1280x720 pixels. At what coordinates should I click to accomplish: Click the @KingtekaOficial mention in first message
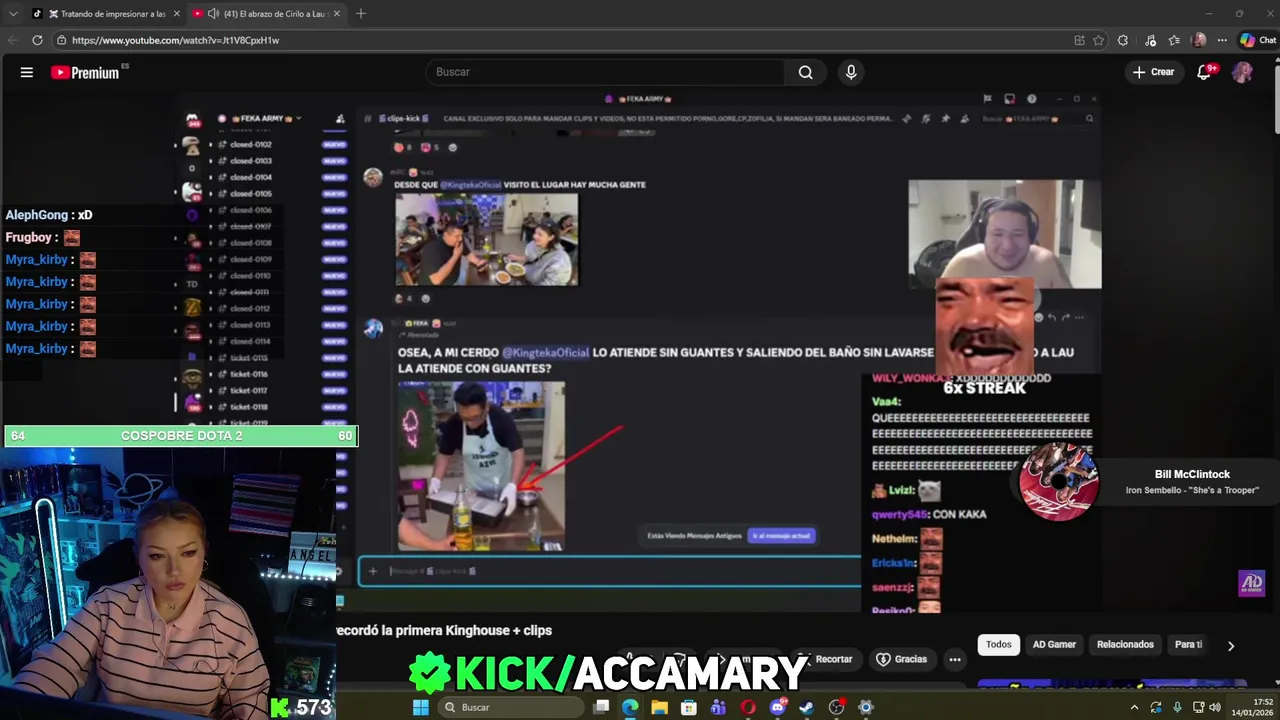(470, 185)
